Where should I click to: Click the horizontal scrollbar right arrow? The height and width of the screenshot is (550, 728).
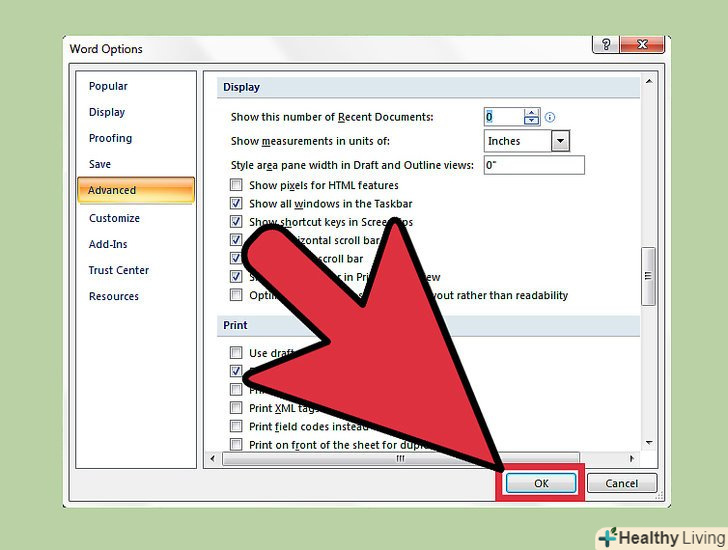(x=631, y=459)
